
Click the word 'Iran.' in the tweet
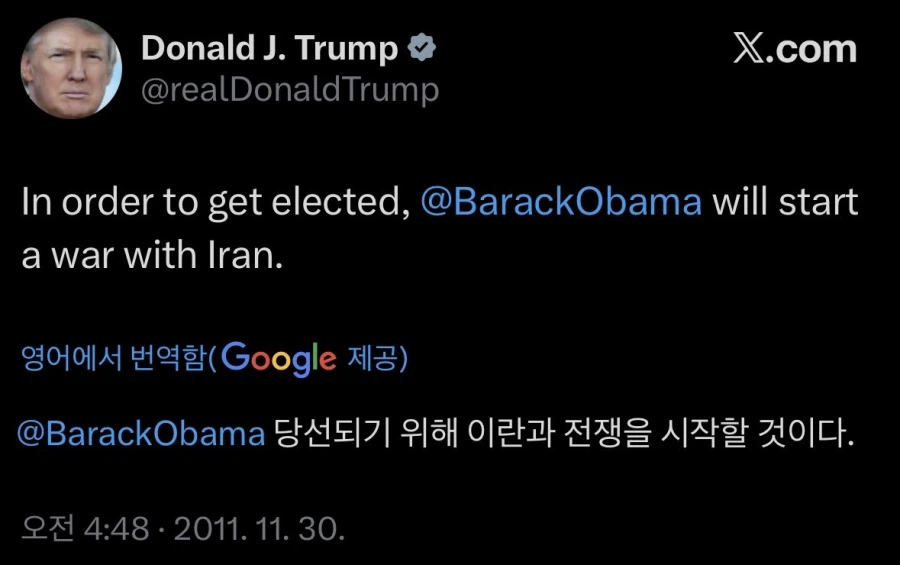tap(245, 254)
